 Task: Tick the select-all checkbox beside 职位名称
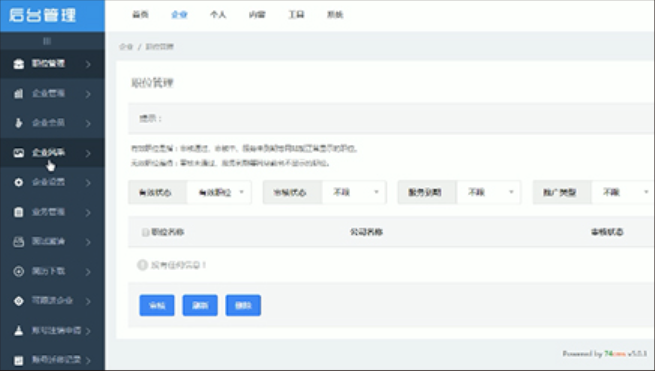click(145, 232)
